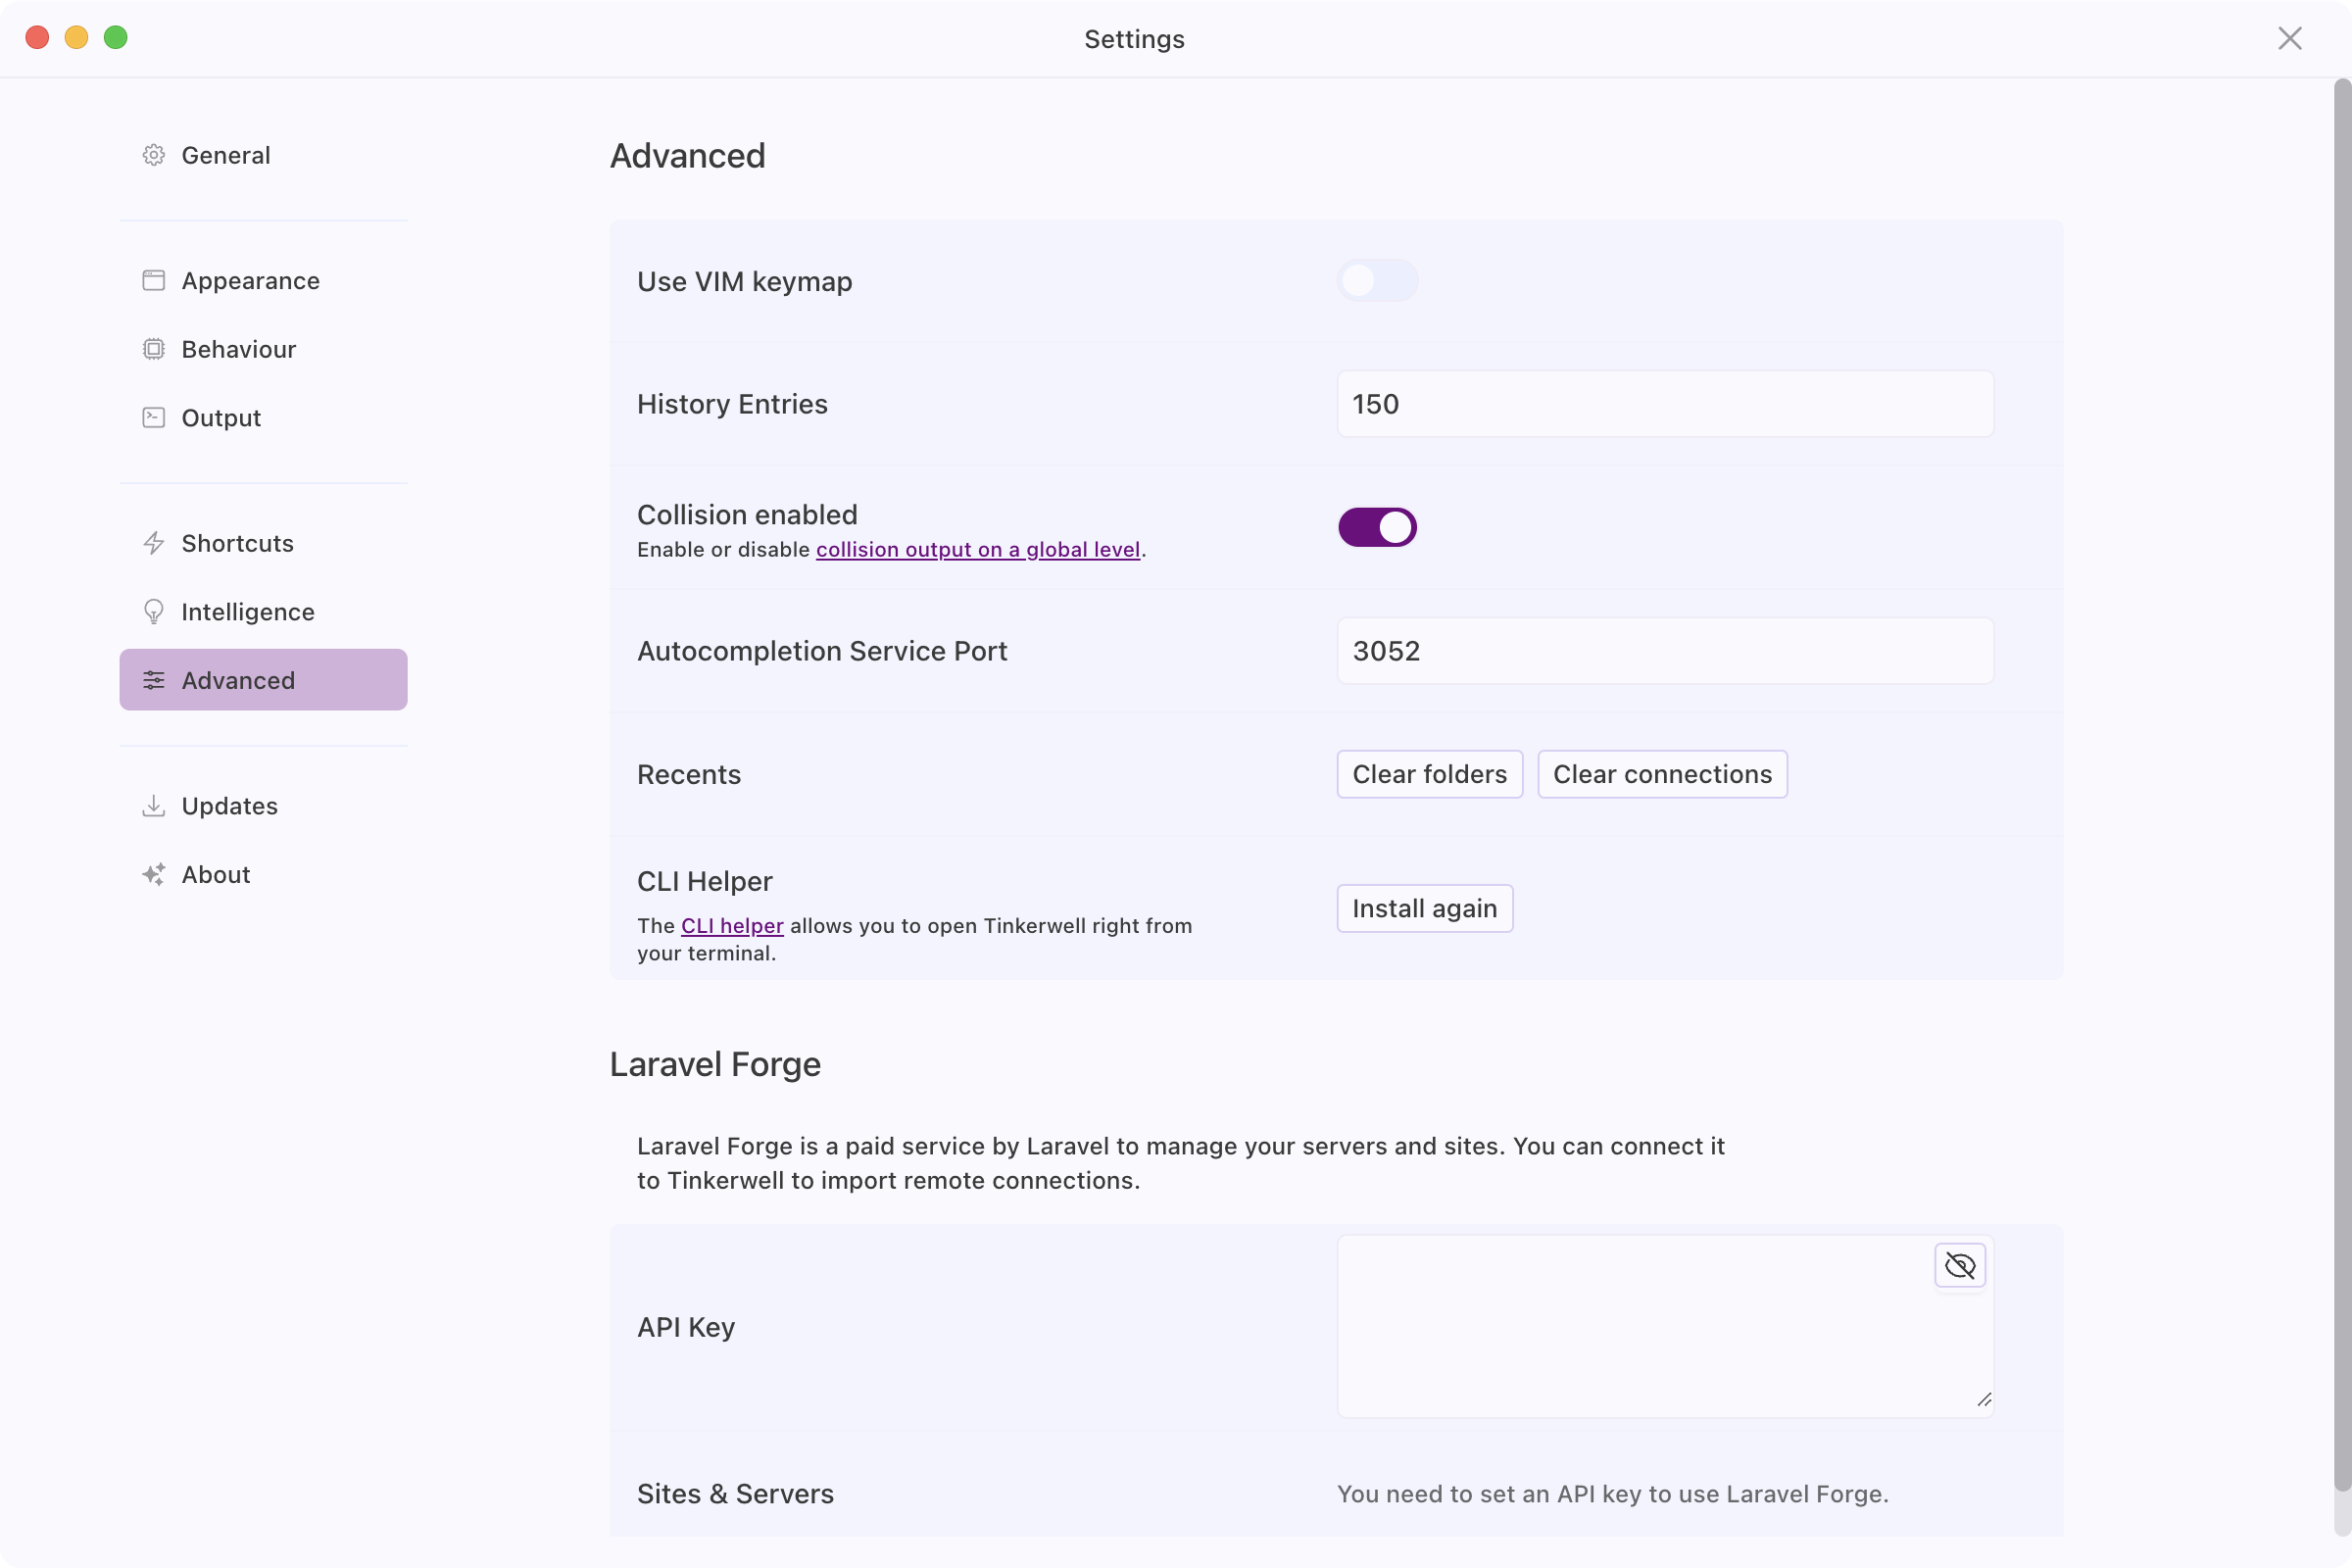Viewport: 2352px width, 1568px height.
Task: Open the CLI helper link
Action: tap(732, 926)
